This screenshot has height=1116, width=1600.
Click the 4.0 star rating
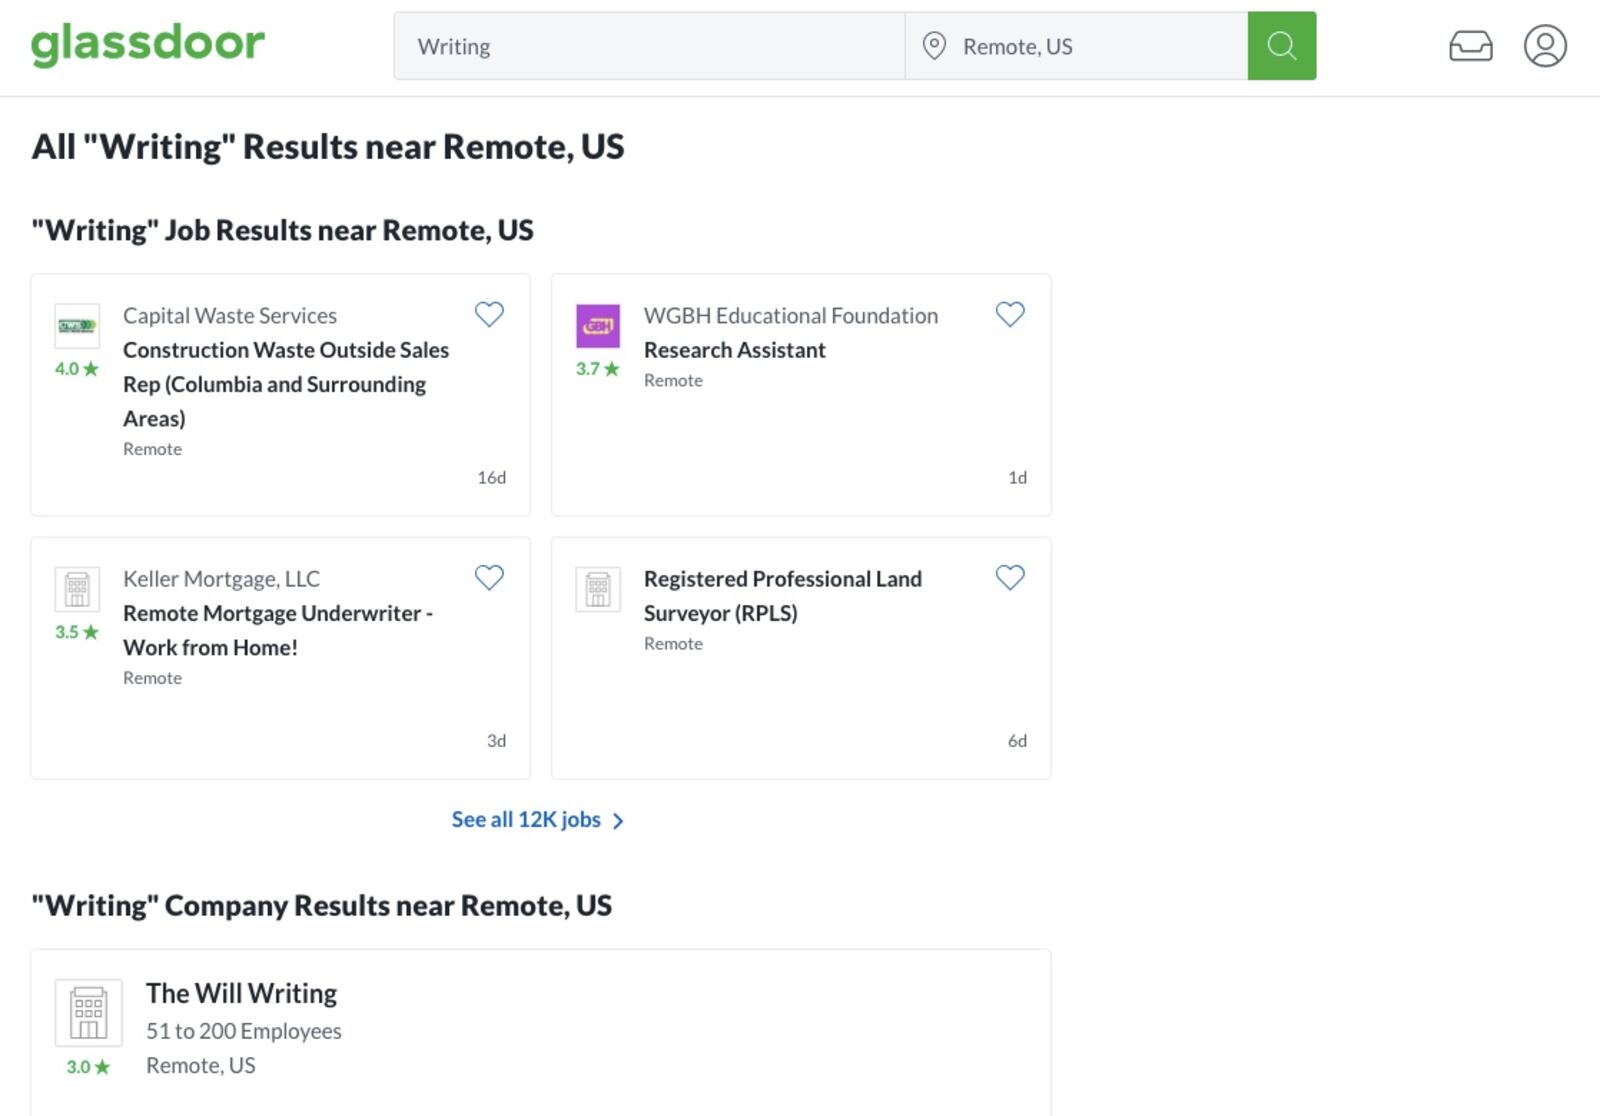click(77, 369)
